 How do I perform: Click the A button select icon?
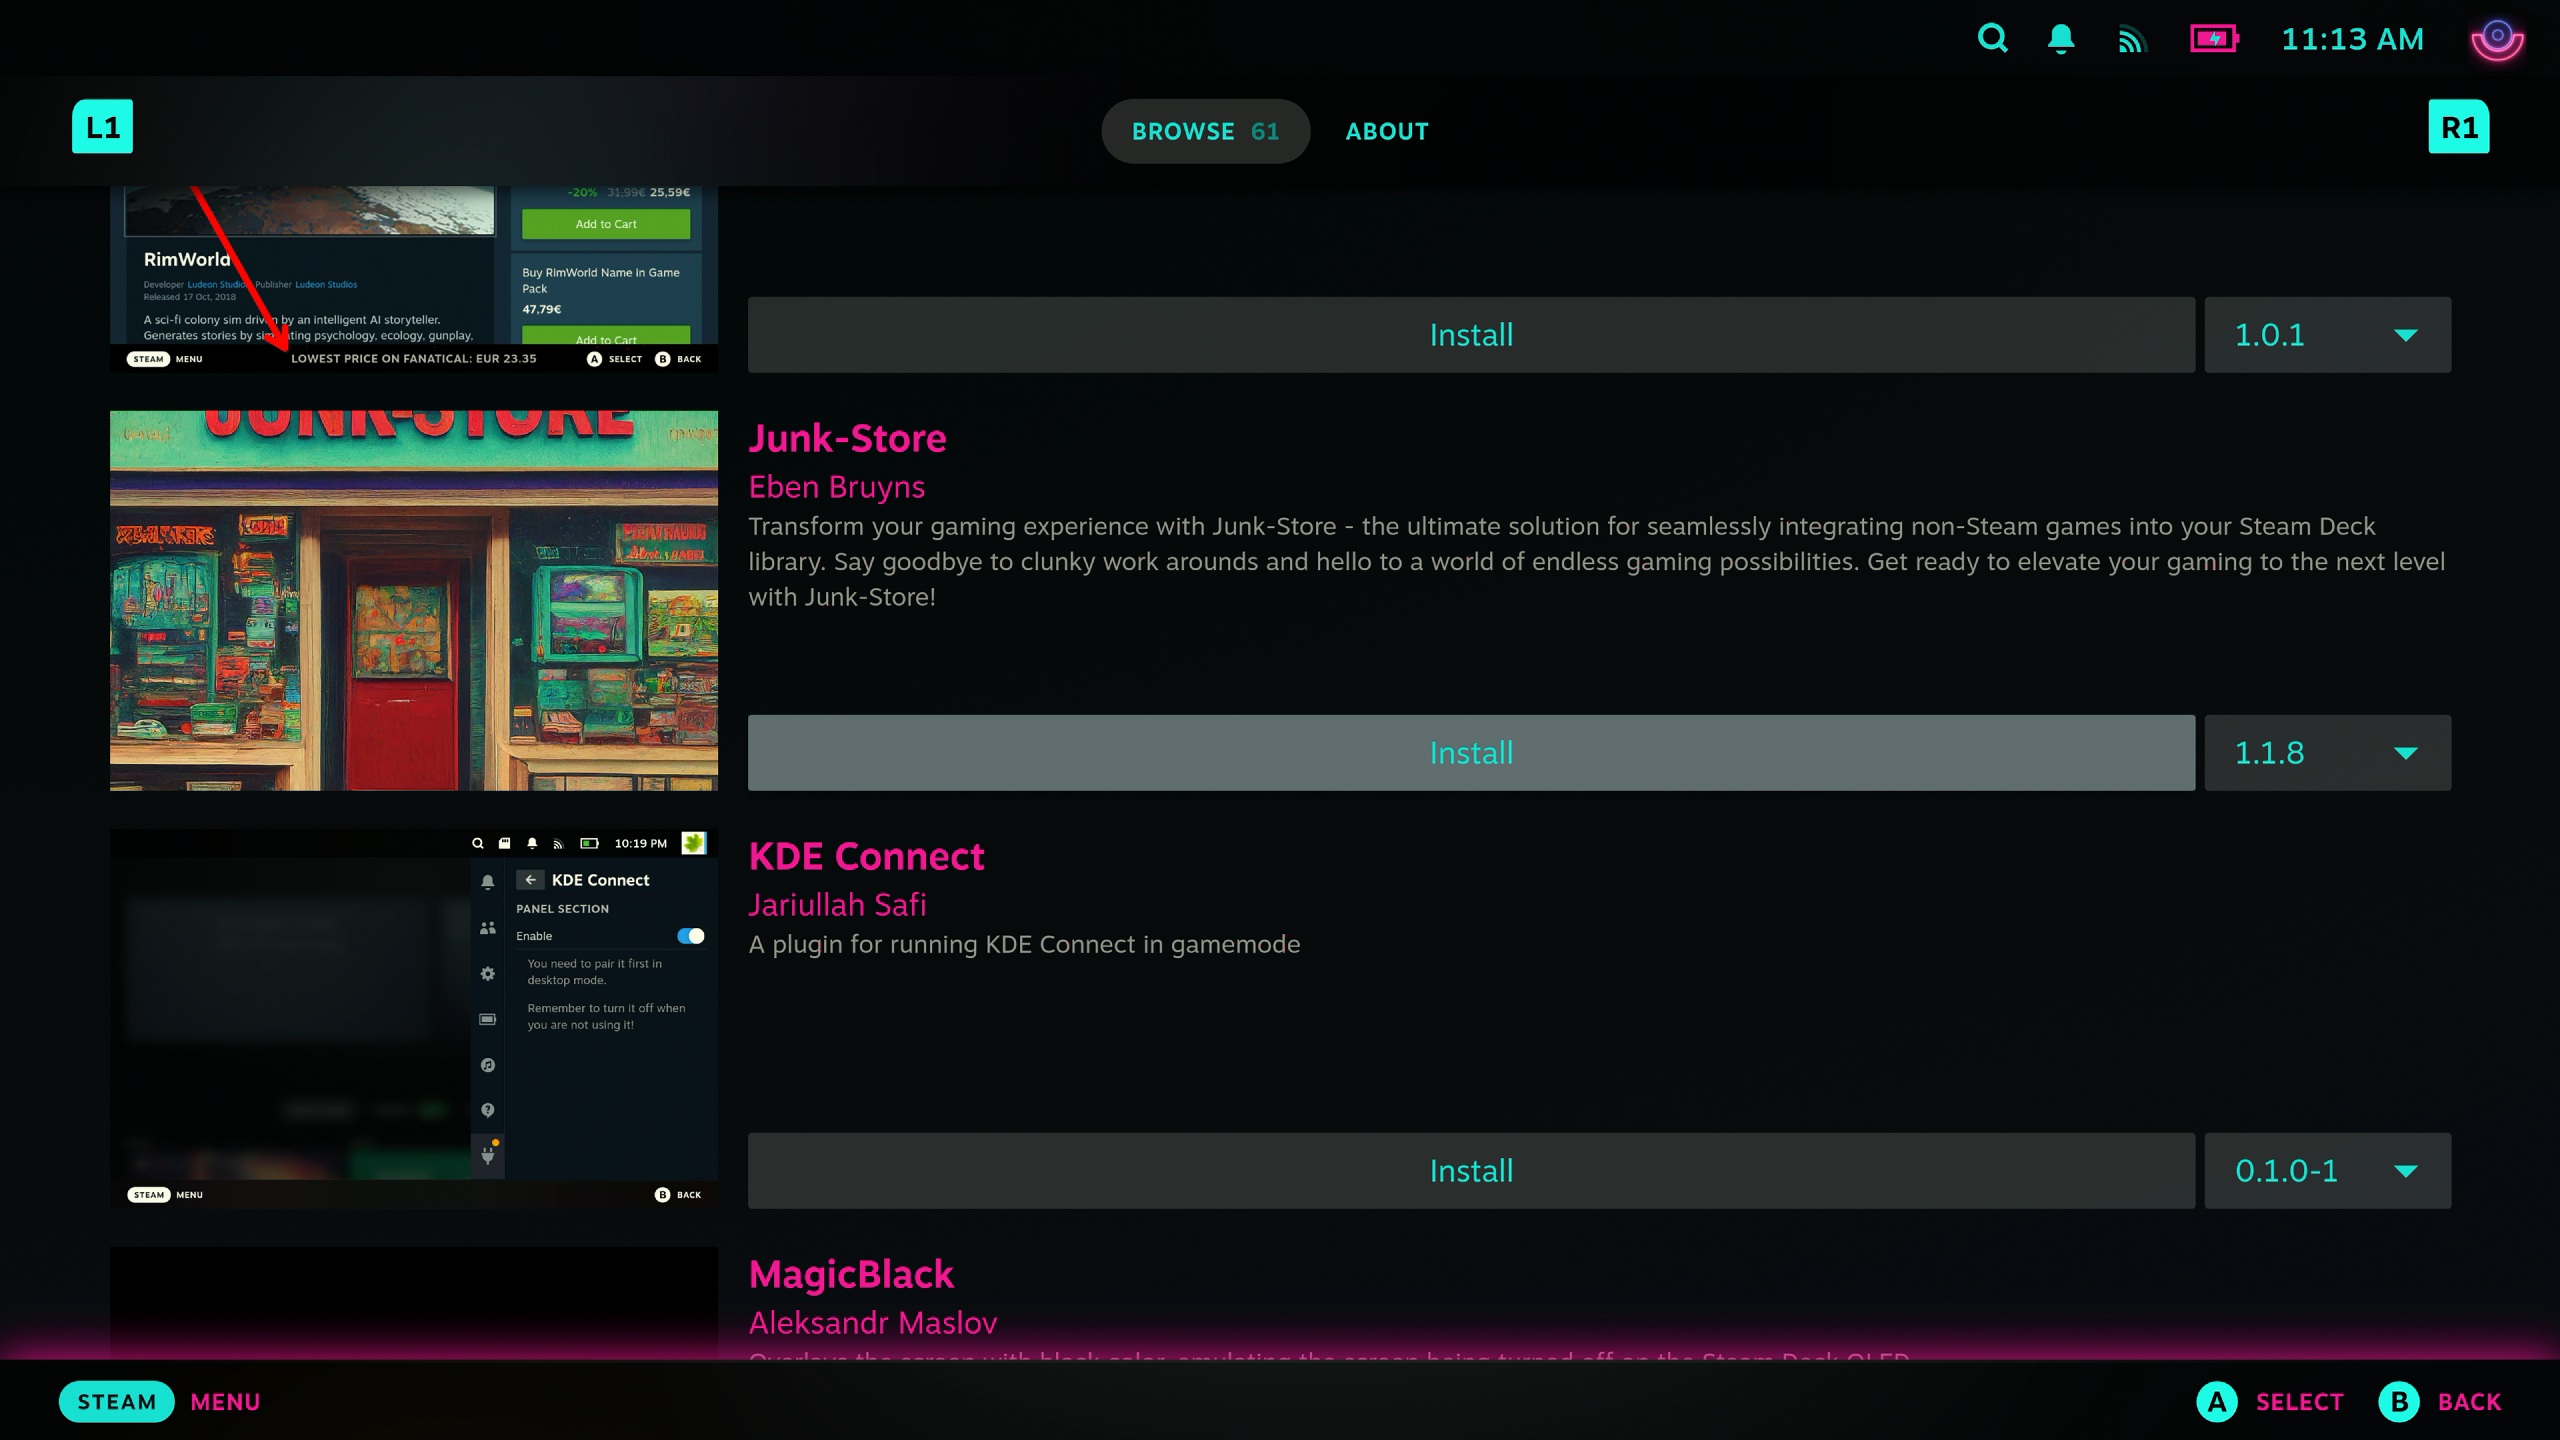(2217, 1402)
